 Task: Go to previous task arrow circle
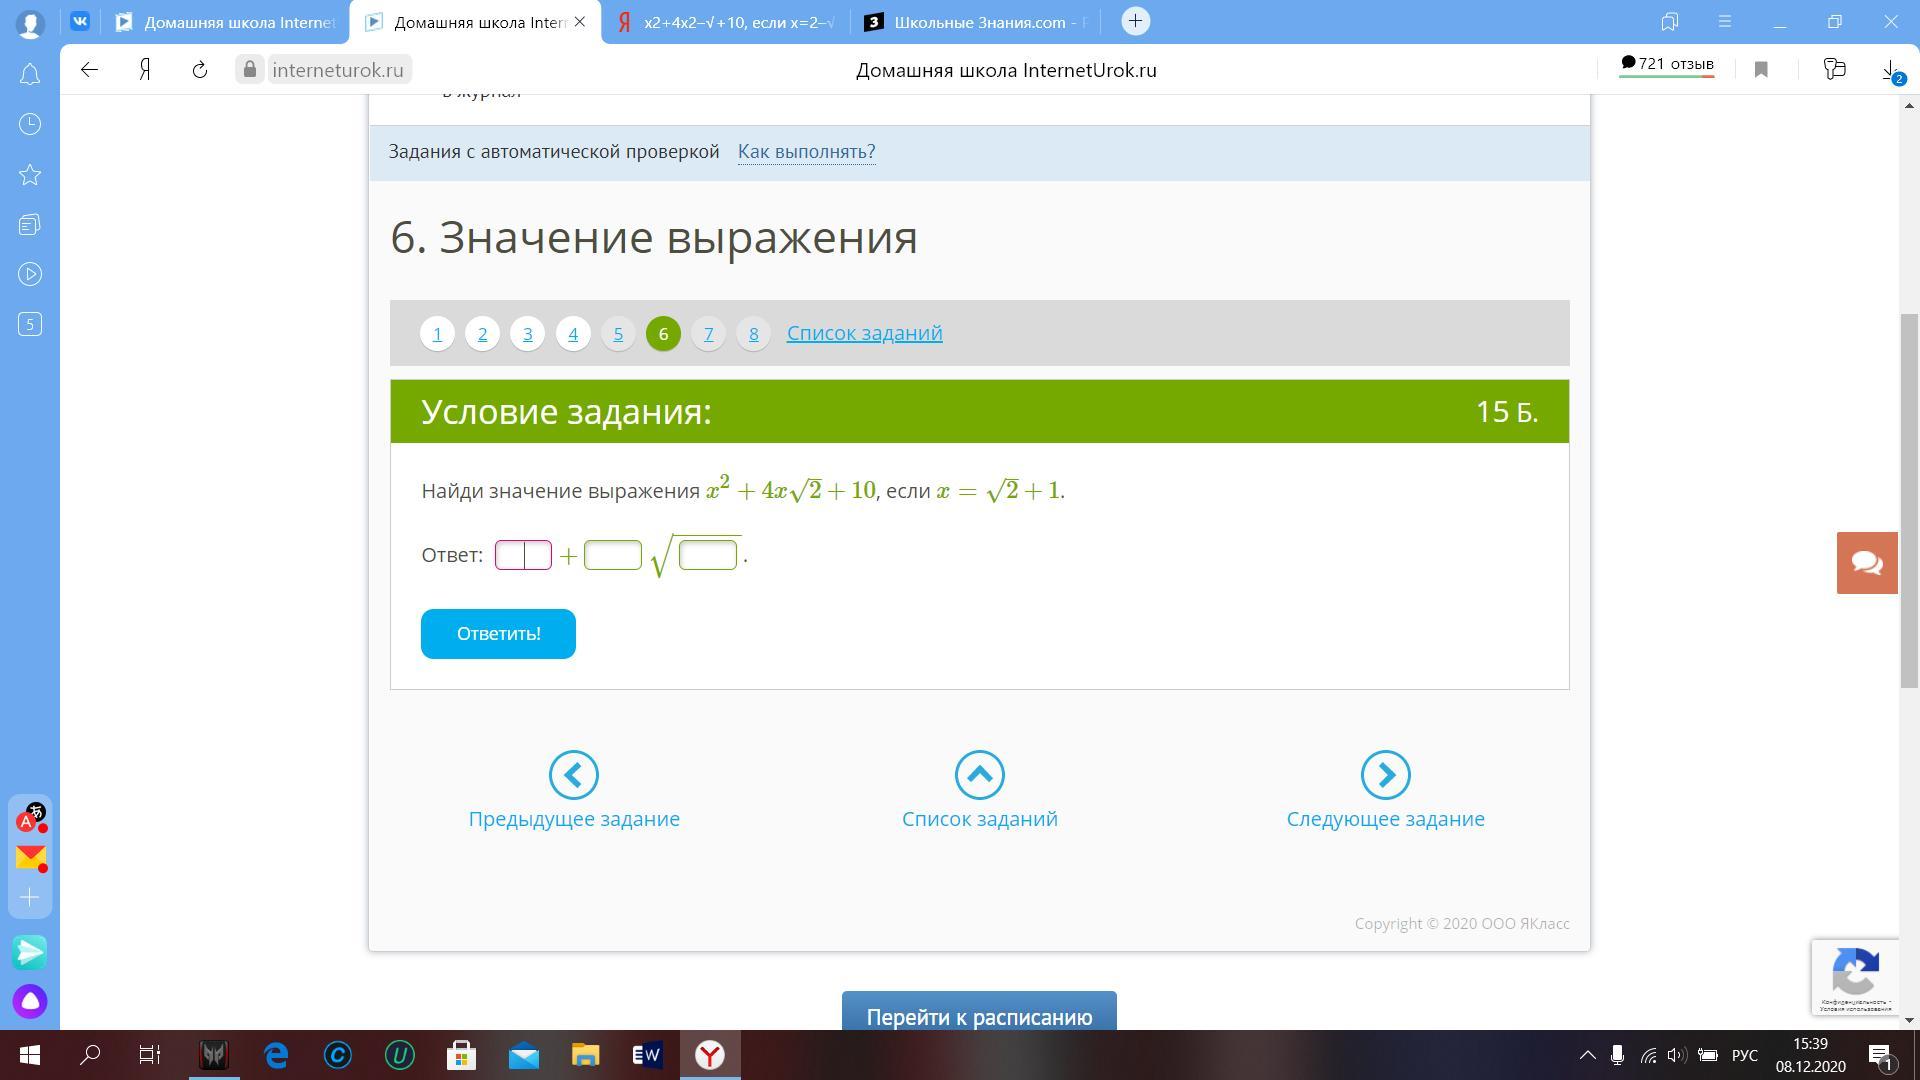(573, 775)
